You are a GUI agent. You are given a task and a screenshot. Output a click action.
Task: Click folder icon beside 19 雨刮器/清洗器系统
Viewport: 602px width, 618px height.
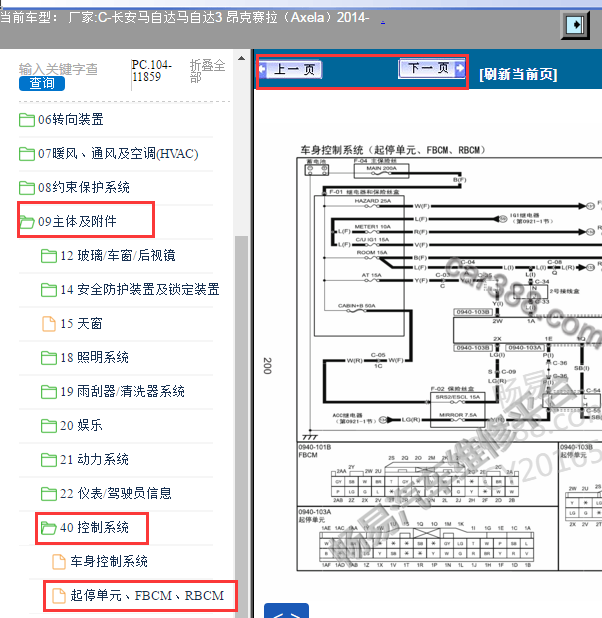(49, 392)
